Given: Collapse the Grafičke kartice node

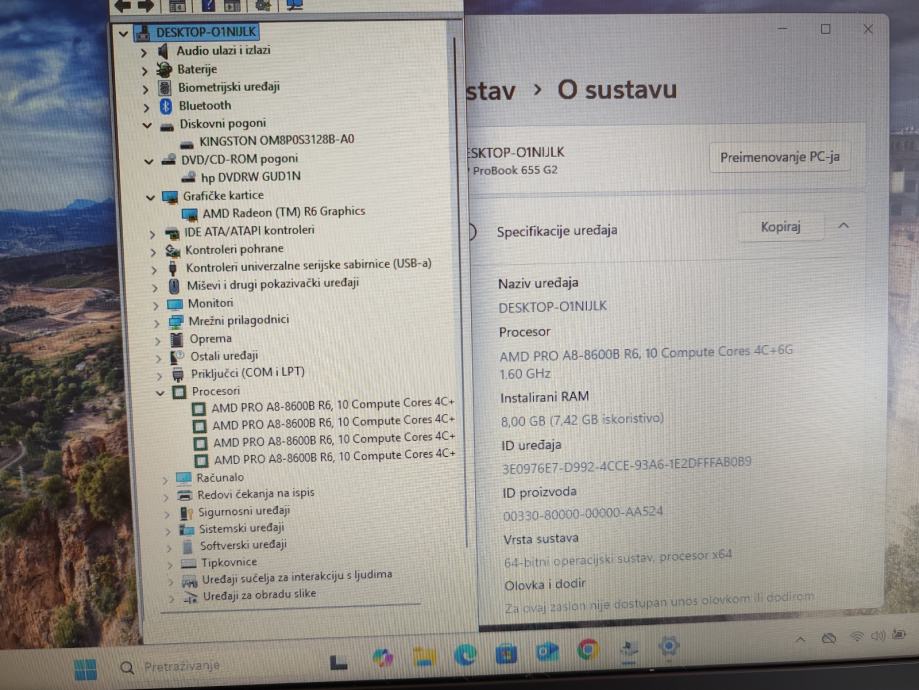Looking at the screenshot, I should (x=151, y=198).
